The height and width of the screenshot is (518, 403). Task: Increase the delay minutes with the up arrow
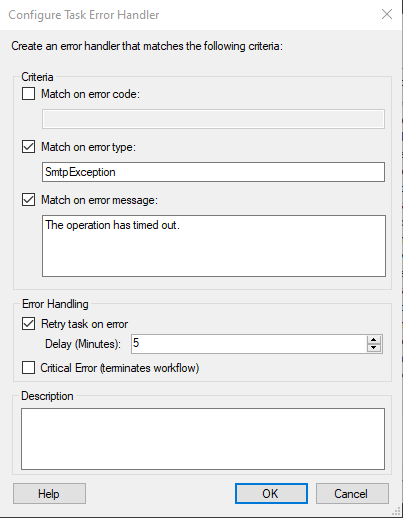[x=374, y=340]
